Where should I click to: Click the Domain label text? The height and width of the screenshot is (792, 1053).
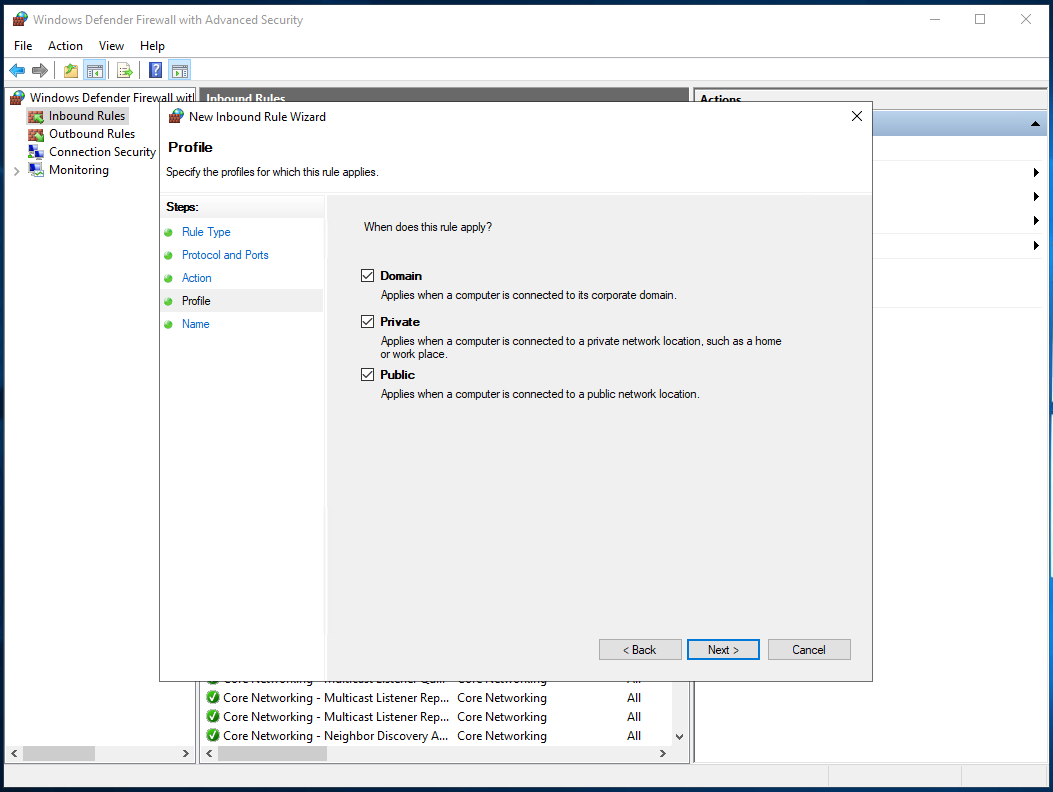(x=401, y=275)
